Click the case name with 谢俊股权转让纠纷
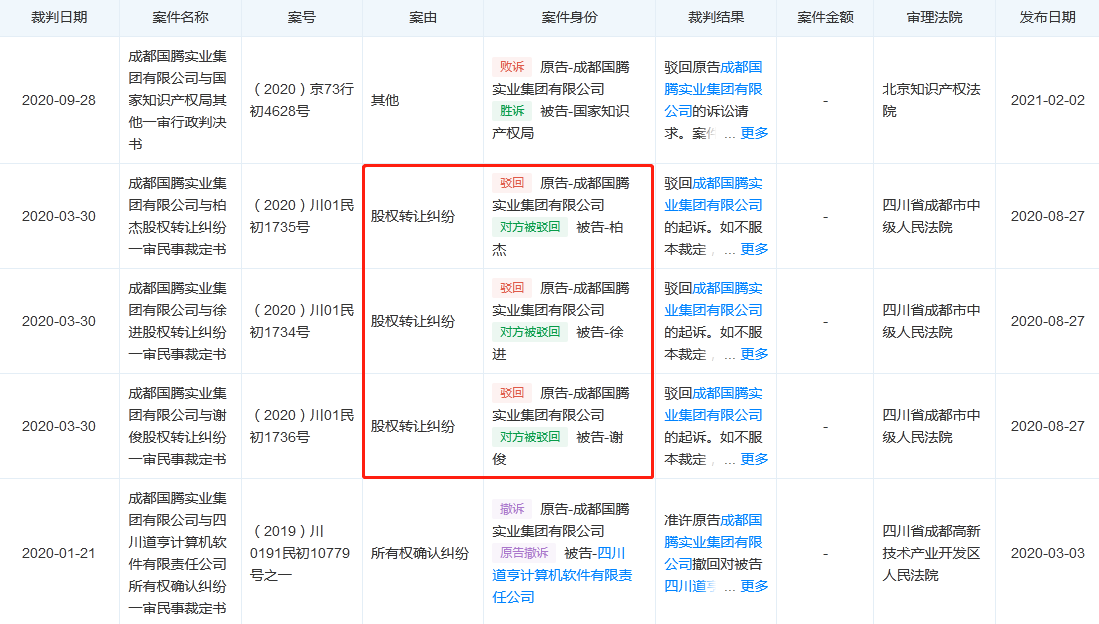Screen dimensions: 1099x624 click(x=177, y=426)
